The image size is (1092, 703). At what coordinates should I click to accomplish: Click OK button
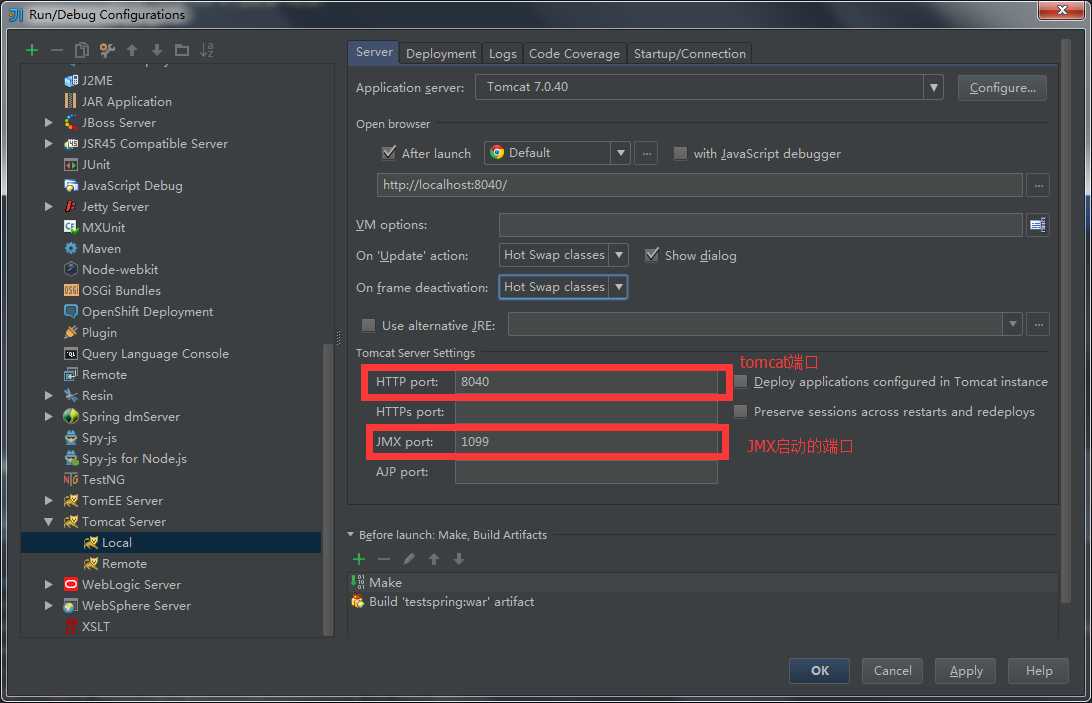[x=819, y=670]
